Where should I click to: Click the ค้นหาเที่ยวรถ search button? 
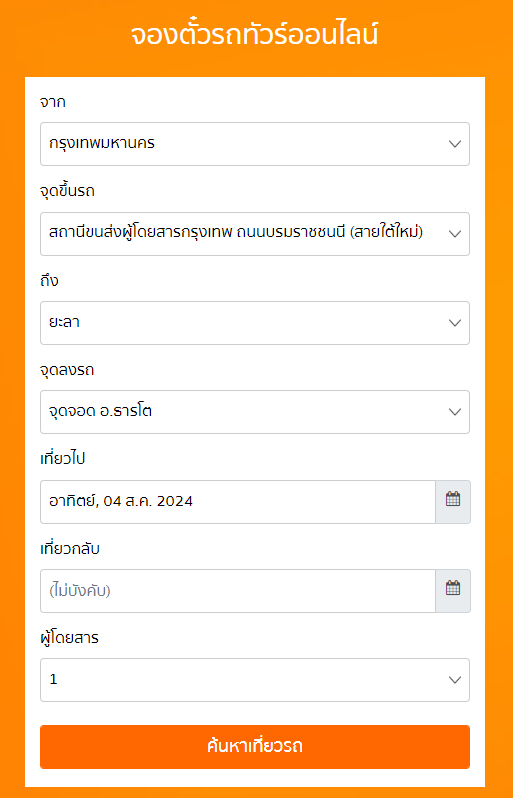tap(255, 747)
